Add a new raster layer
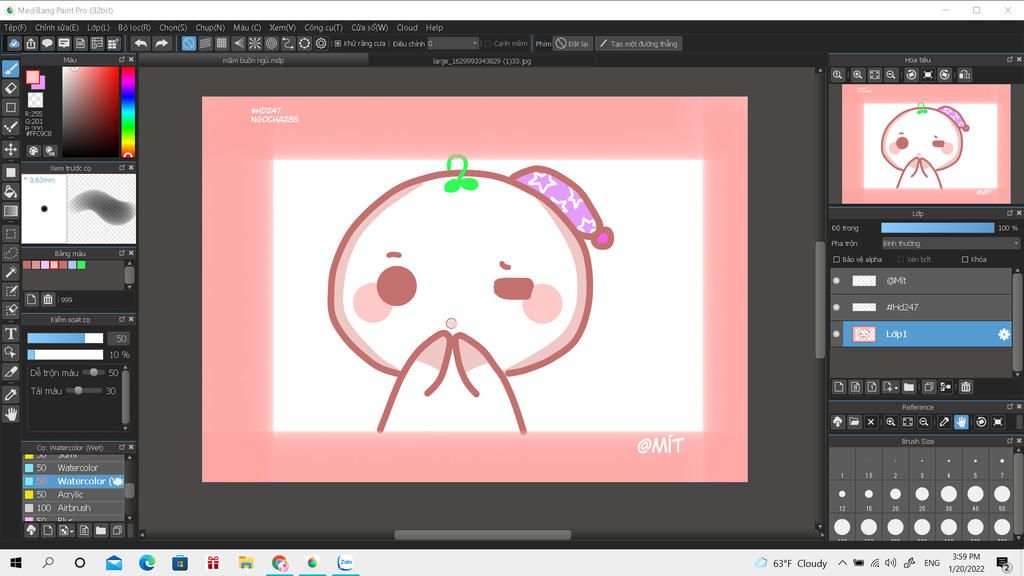Image resolution: width=1024 pixels, height=576 pixels. point(839,387)
